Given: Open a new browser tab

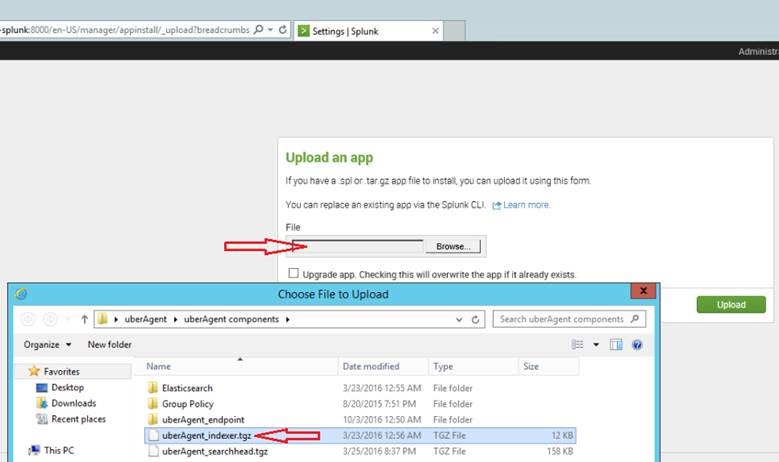Looking at the screenshot, I should (454, 31).
